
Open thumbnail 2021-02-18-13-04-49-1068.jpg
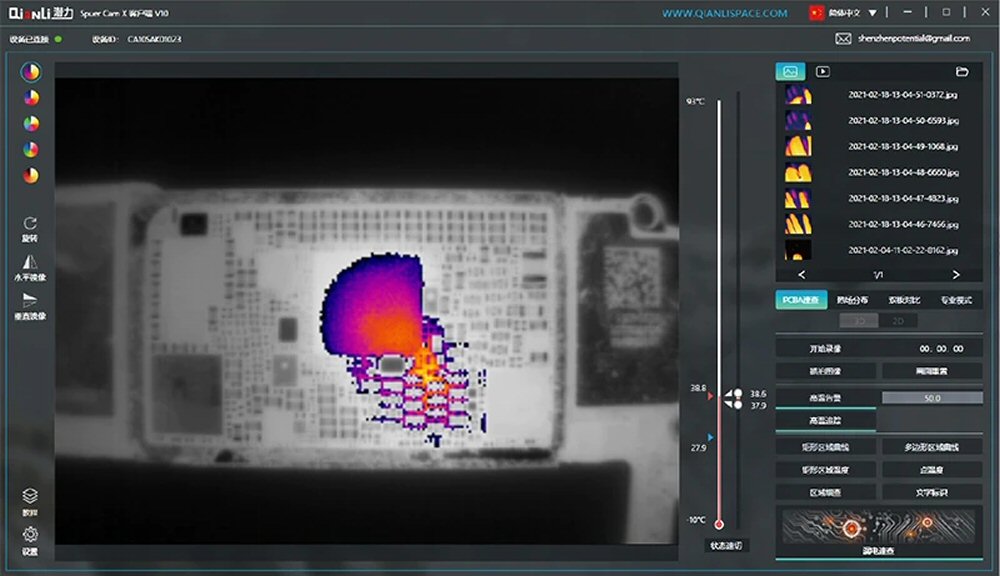(x=797, y=146)
